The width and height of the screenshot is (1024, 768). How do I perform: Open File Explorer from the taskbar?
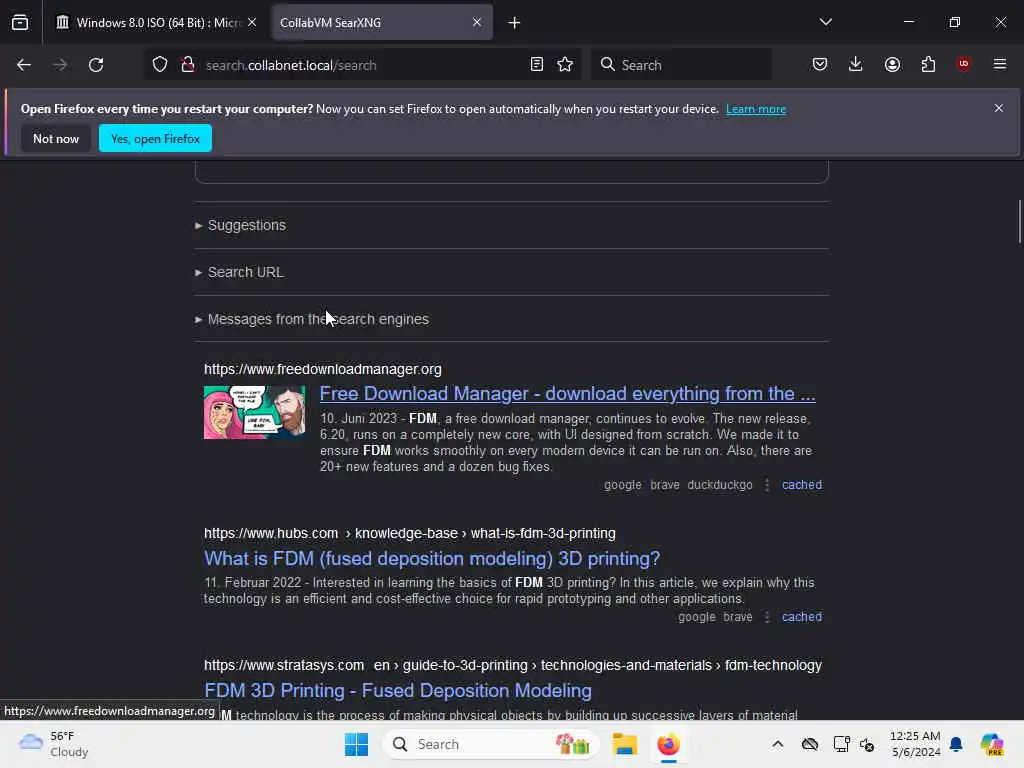point(624,744)
